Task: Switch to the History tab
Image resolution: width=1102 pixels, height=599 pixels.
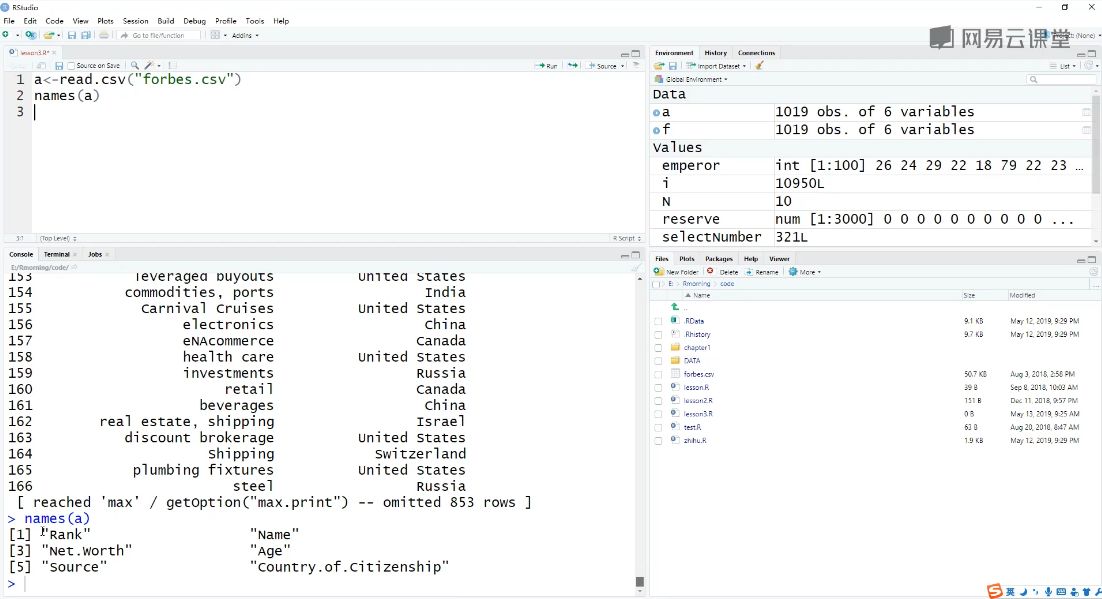Action: coord(715,53)
